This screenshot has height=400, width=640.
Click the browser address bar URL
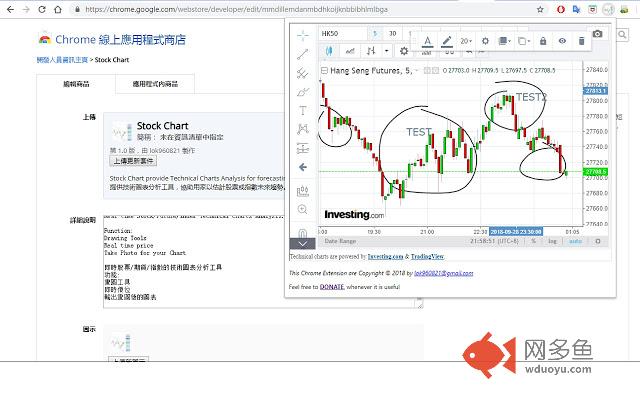[x=236, y=9]
